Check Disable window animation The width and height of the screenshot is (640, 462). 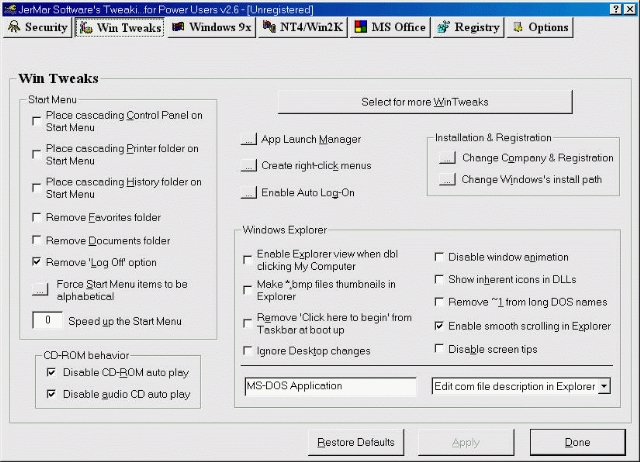439,257
